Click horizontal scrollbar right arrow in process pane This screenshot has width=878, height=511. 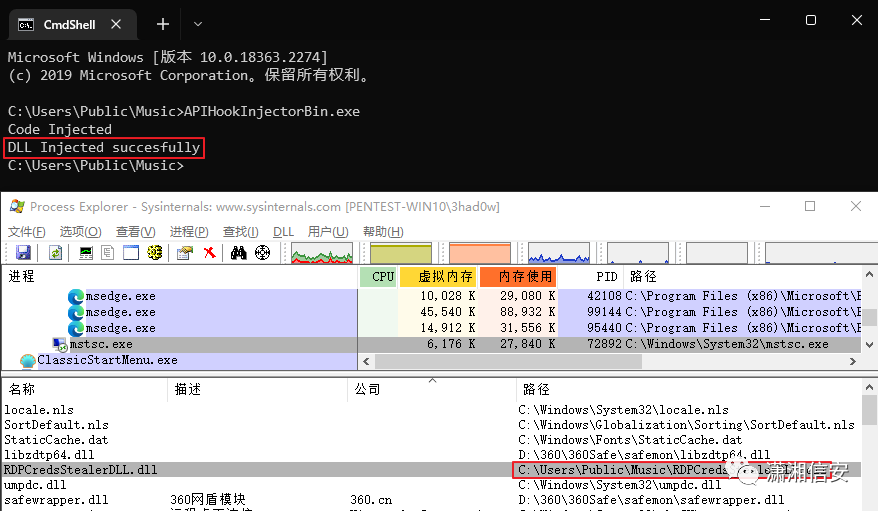click(x=853, y=362)
